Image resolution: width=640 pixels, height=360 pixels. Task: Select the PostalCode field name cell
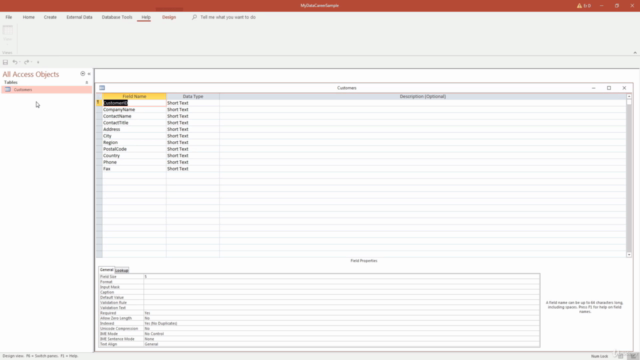click(134, 149)
